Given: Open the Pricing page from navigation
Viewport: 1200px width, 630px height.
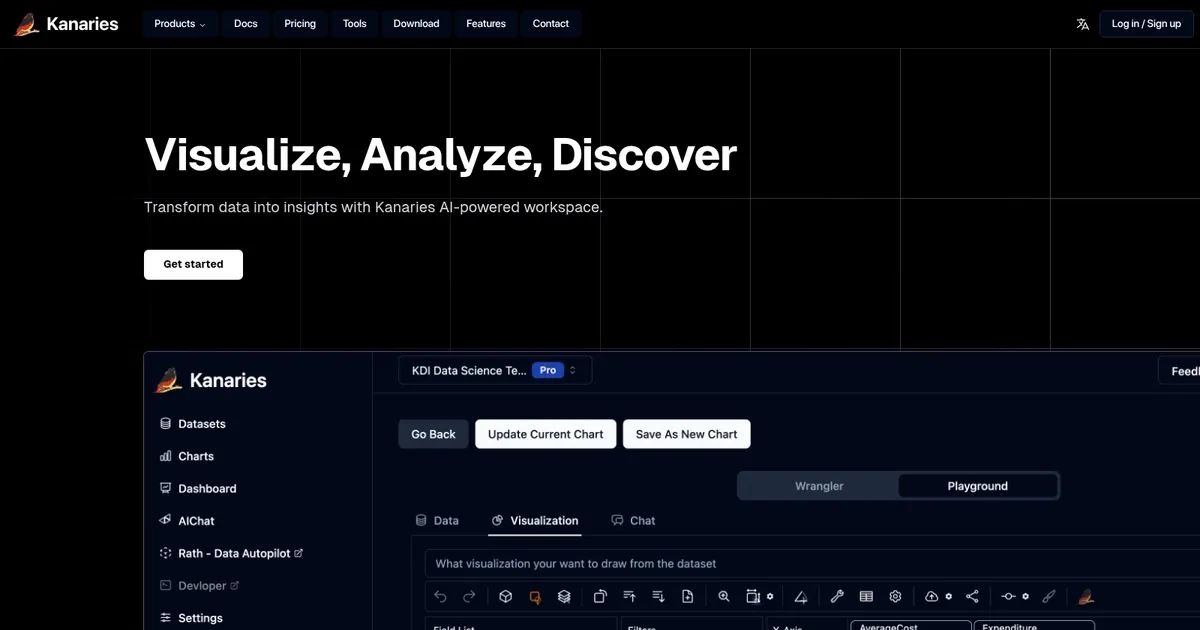Looking at the screenshot, I should click(x=300, y=24).
